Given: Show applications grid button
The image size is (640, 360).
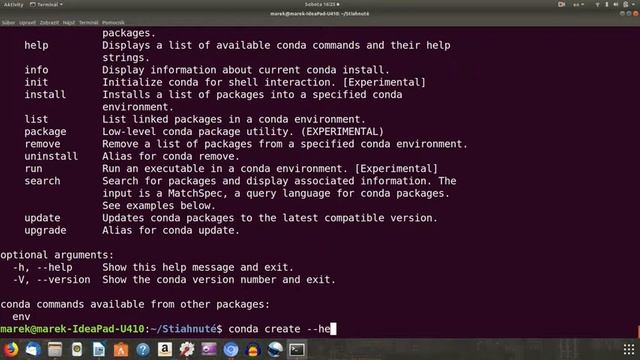Looking at the screenshot, I should (629, 349).
